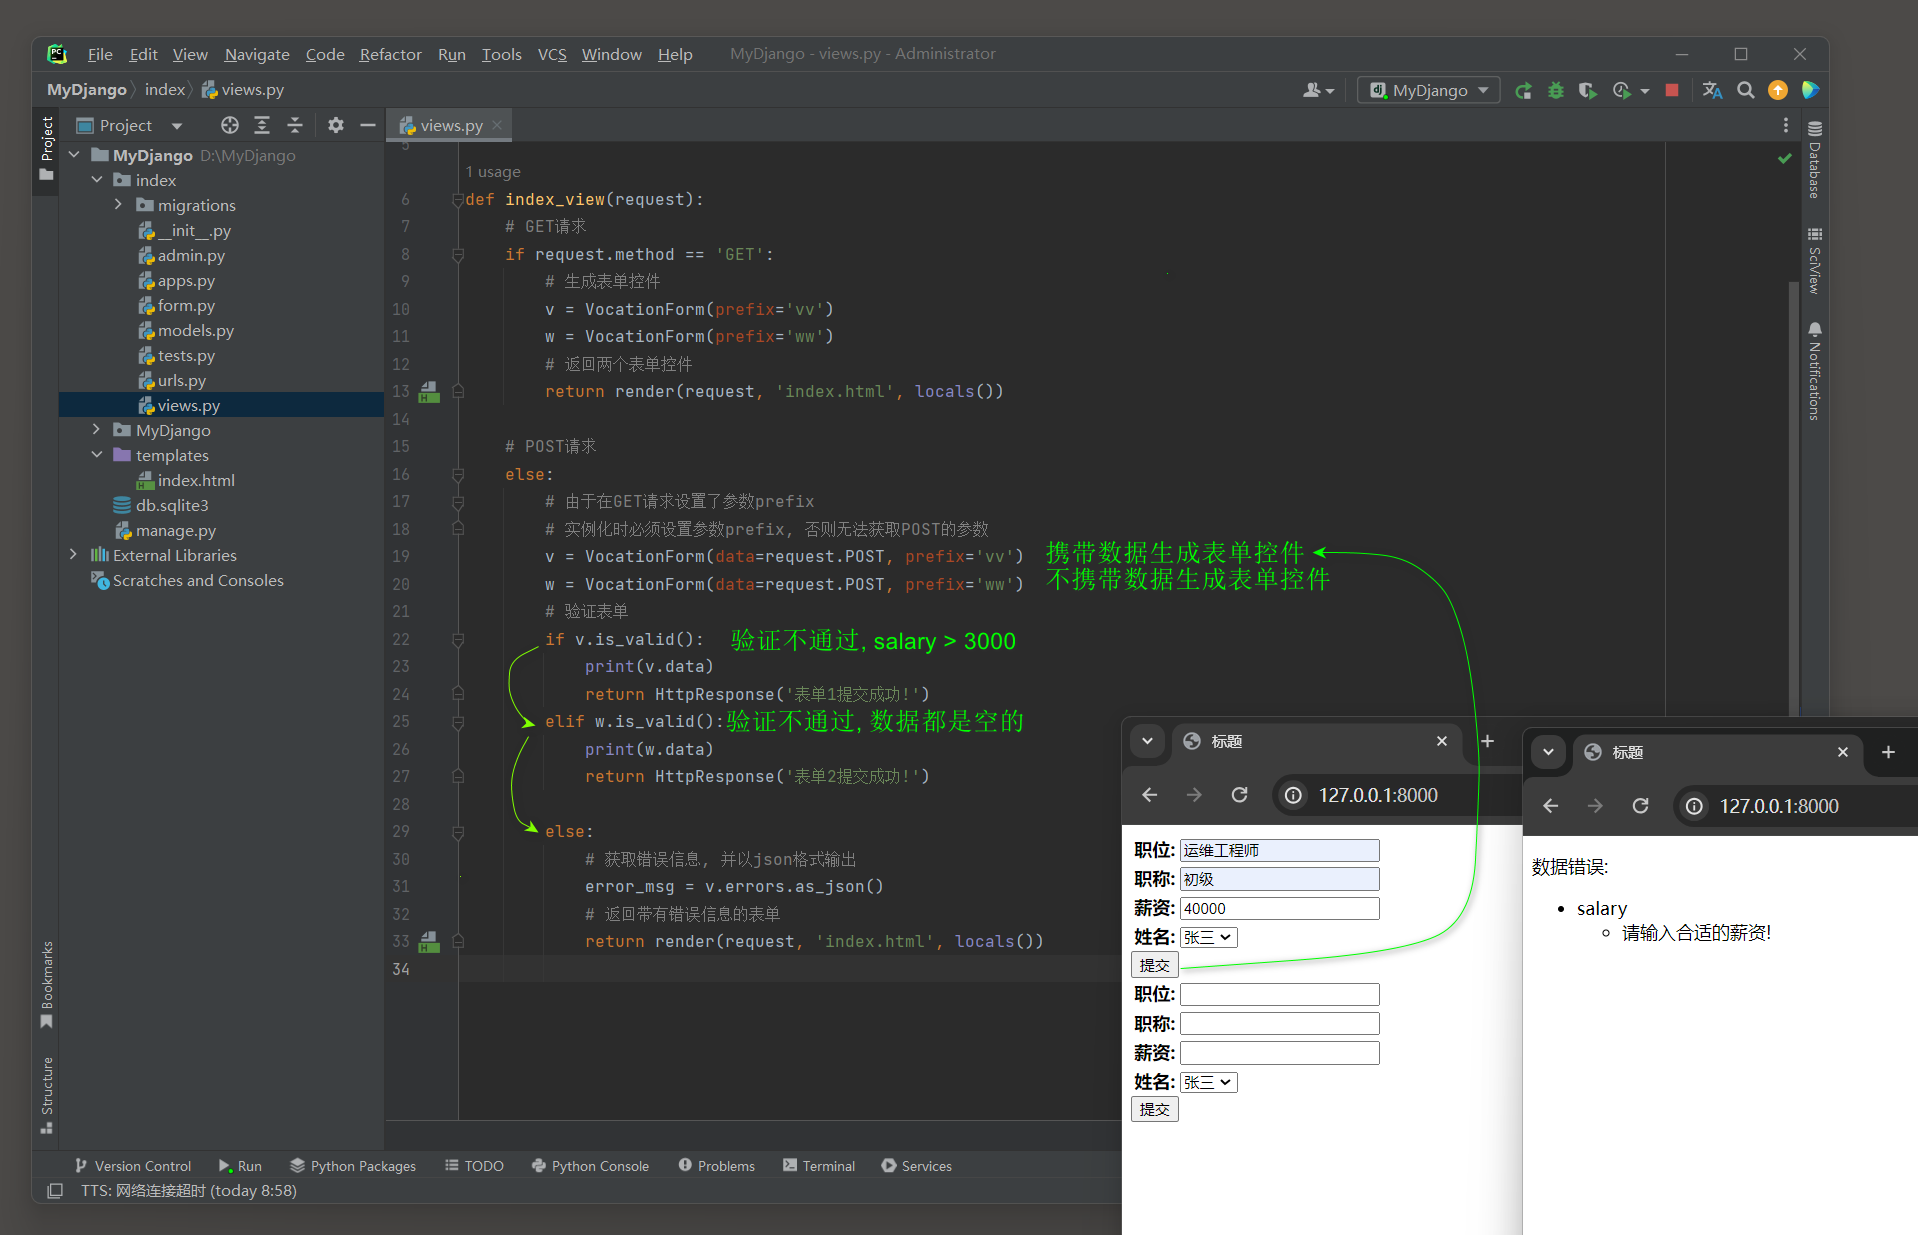Click the tool window quick access icon in the status bar
This screenshot has height=1235, width=1918.
[55, 1191]
